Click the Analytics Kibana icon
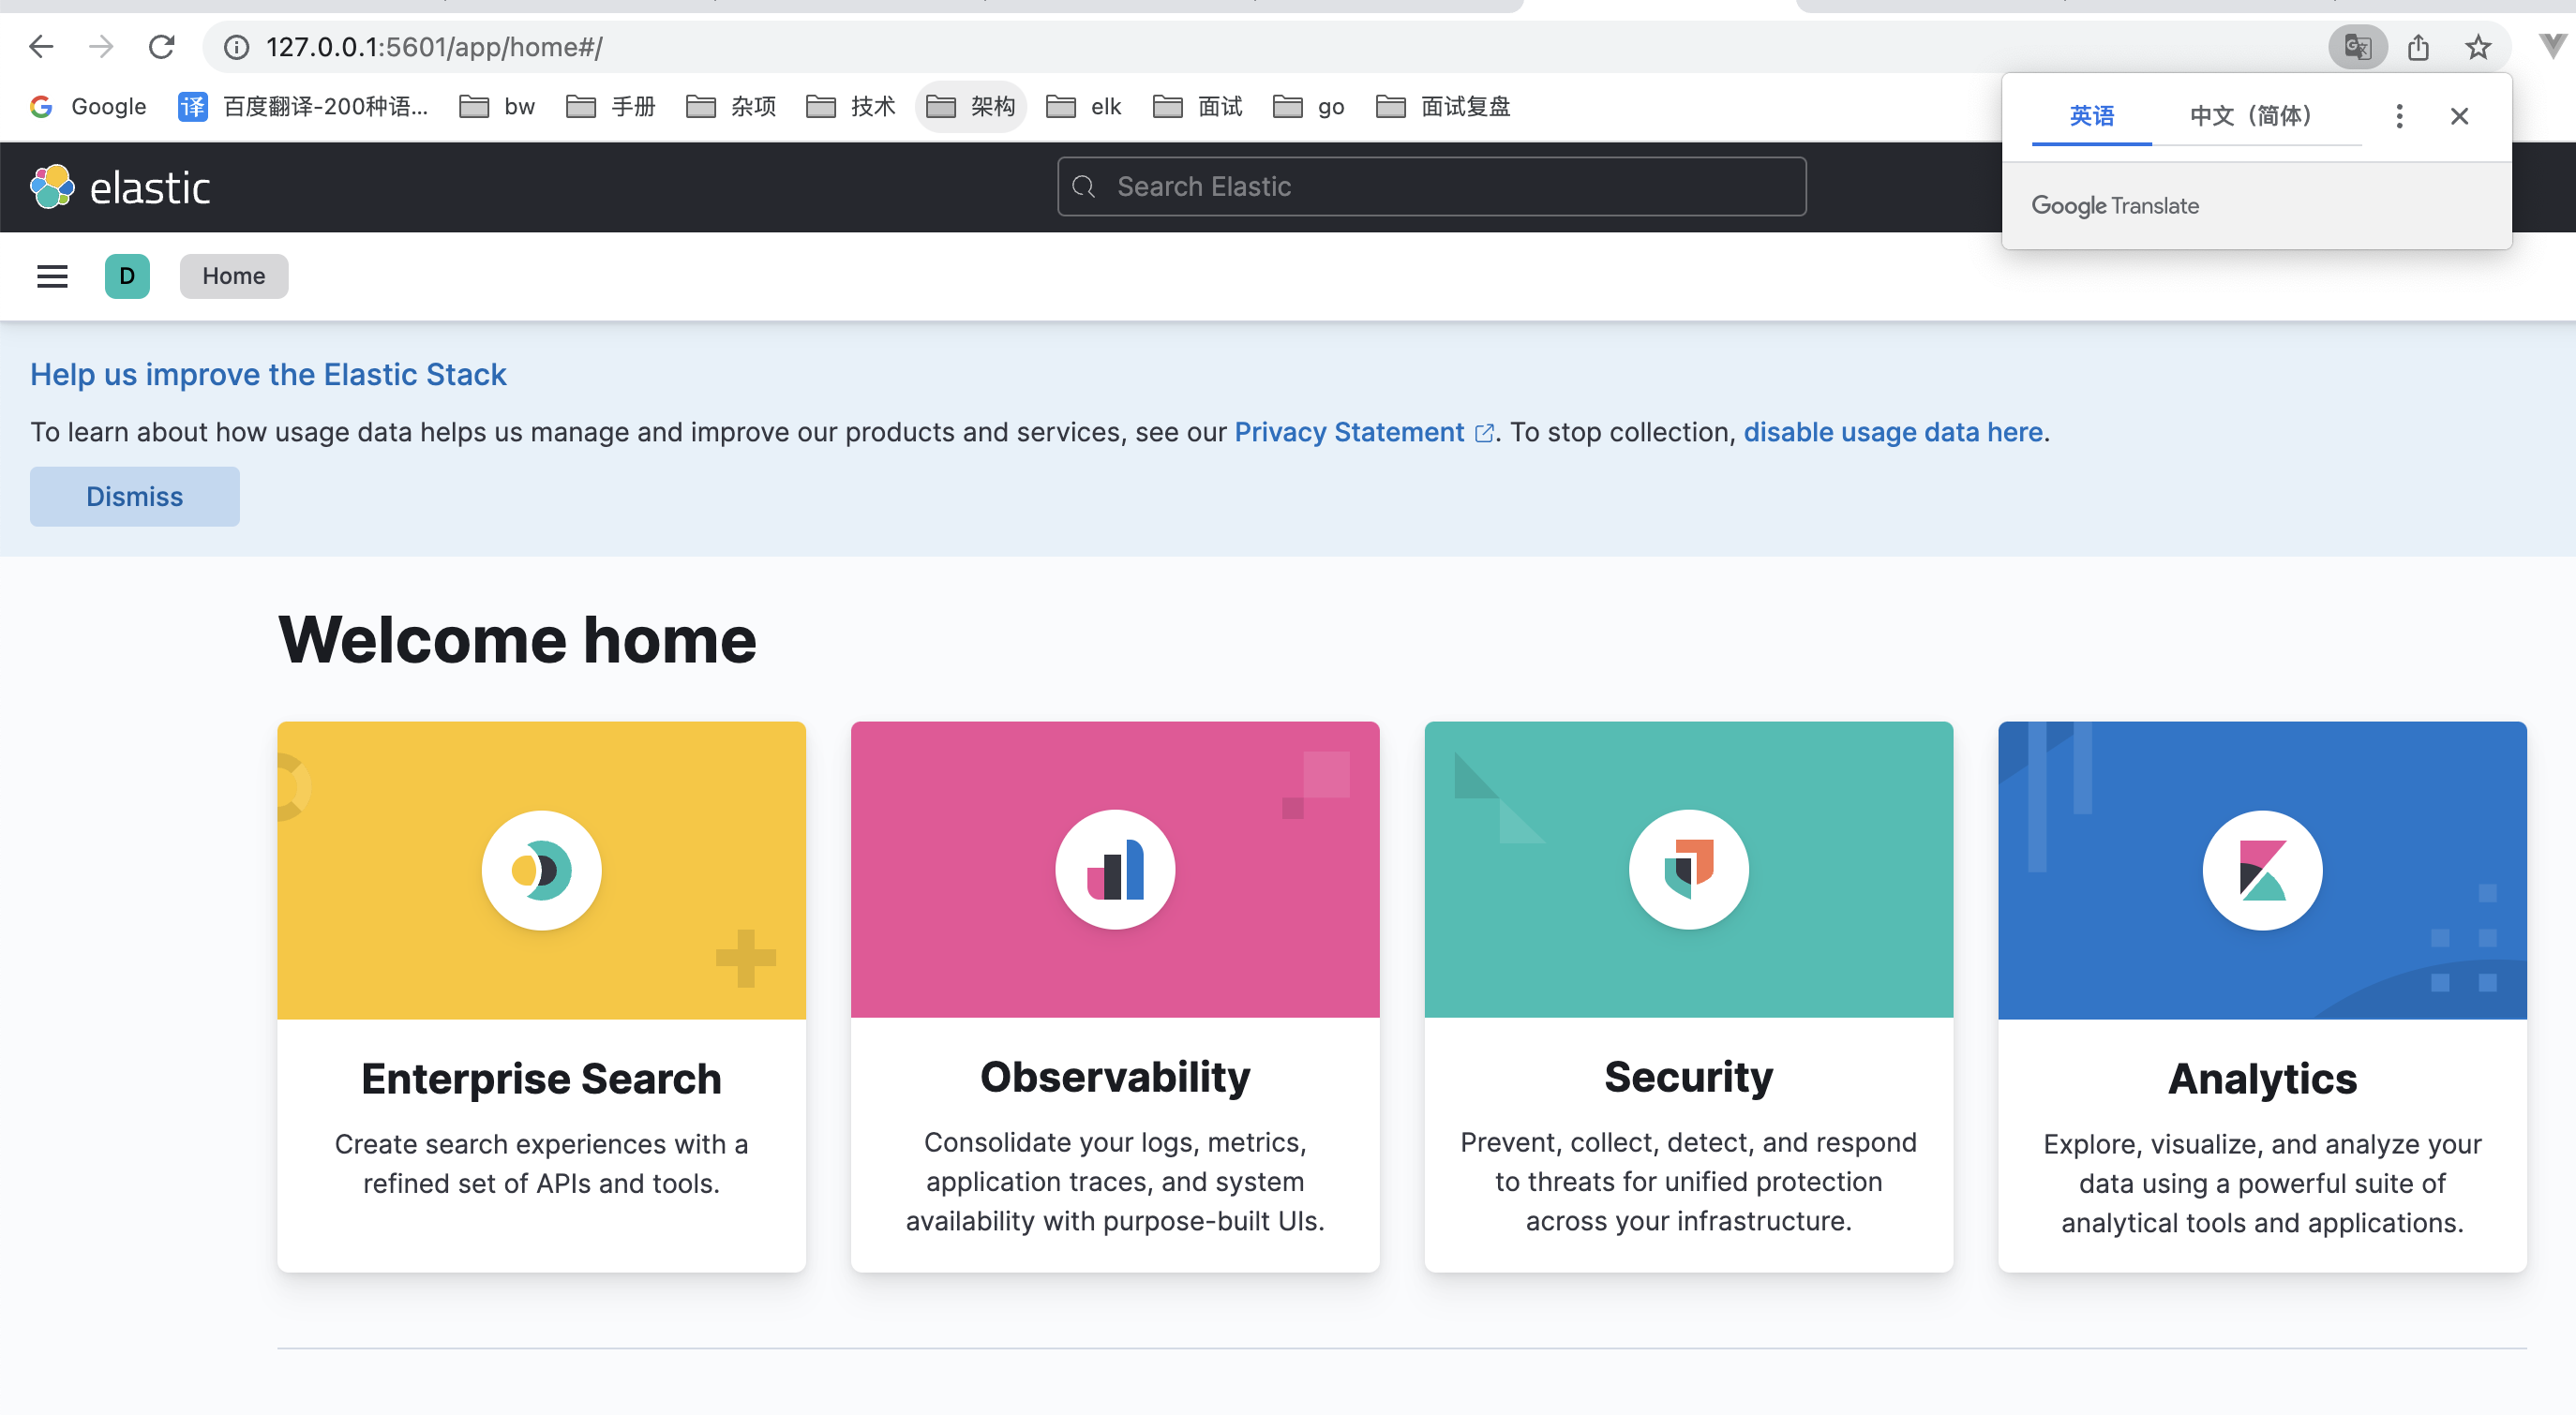2576x1415 pixels. point(2262,870)
